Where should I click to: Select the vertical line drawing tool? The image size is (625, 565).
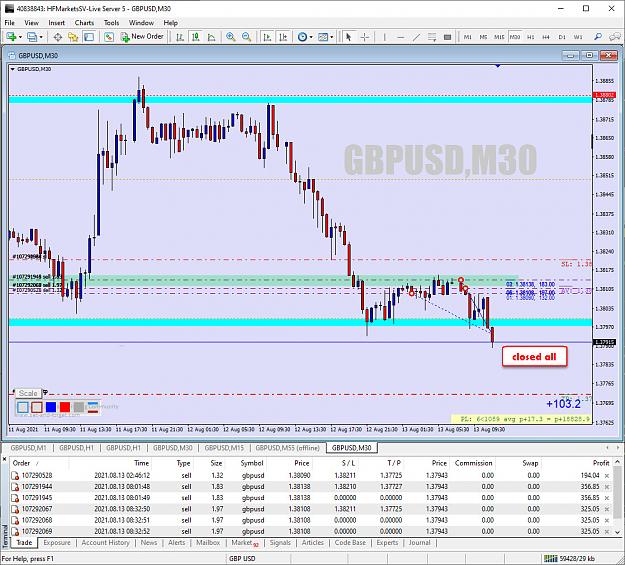384,37
